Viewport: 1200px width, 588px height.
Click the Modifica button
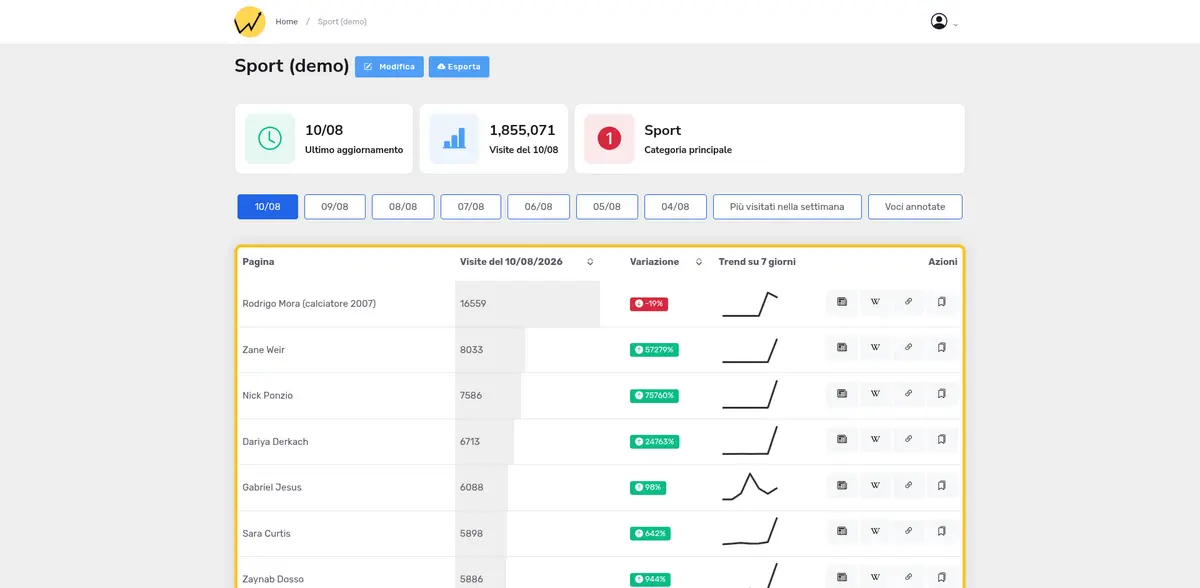pos(389,67)
